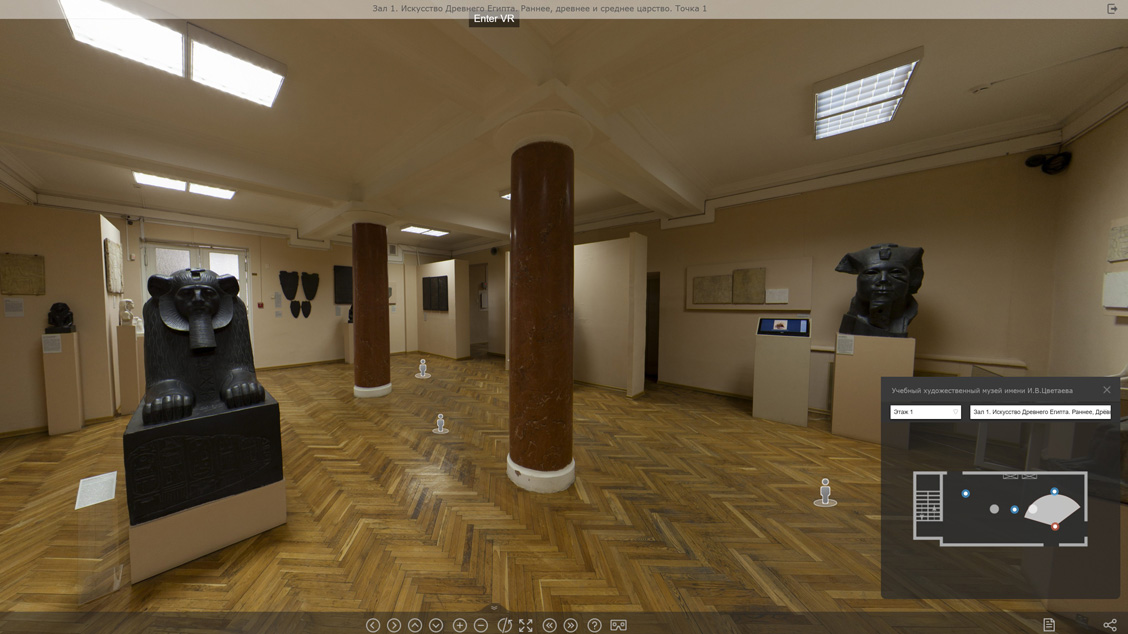1128x634 pixels.
Task: Jump to the middle walker hotspot on floor
Action: click(x=440, y=424)
